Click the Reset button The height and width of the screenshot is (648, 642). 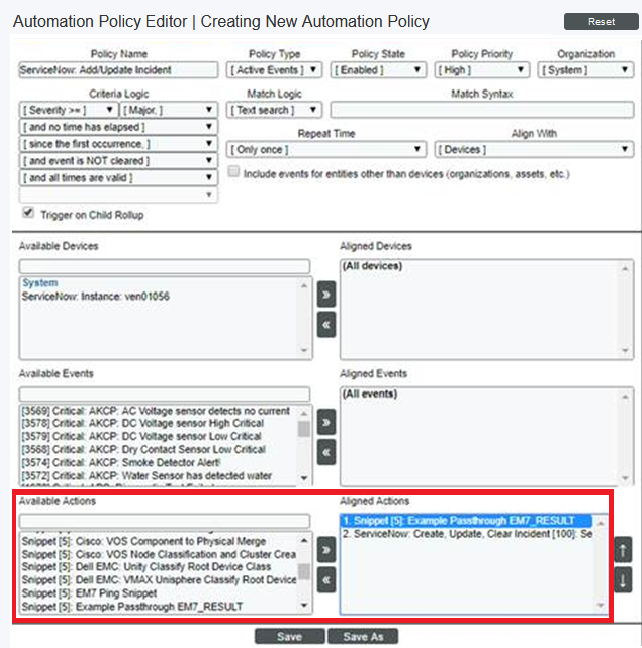(x=600, y=22)
